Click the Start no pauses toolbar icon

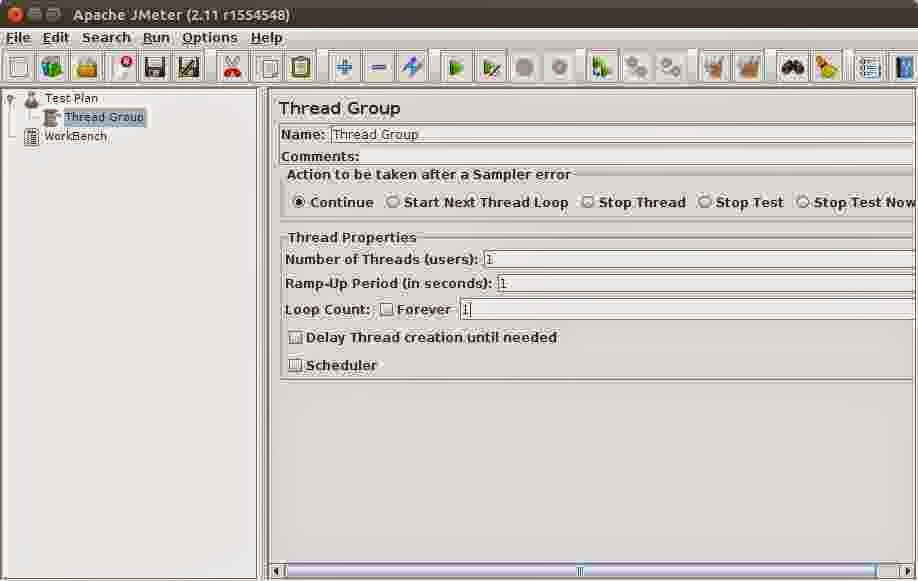point(491,68)
